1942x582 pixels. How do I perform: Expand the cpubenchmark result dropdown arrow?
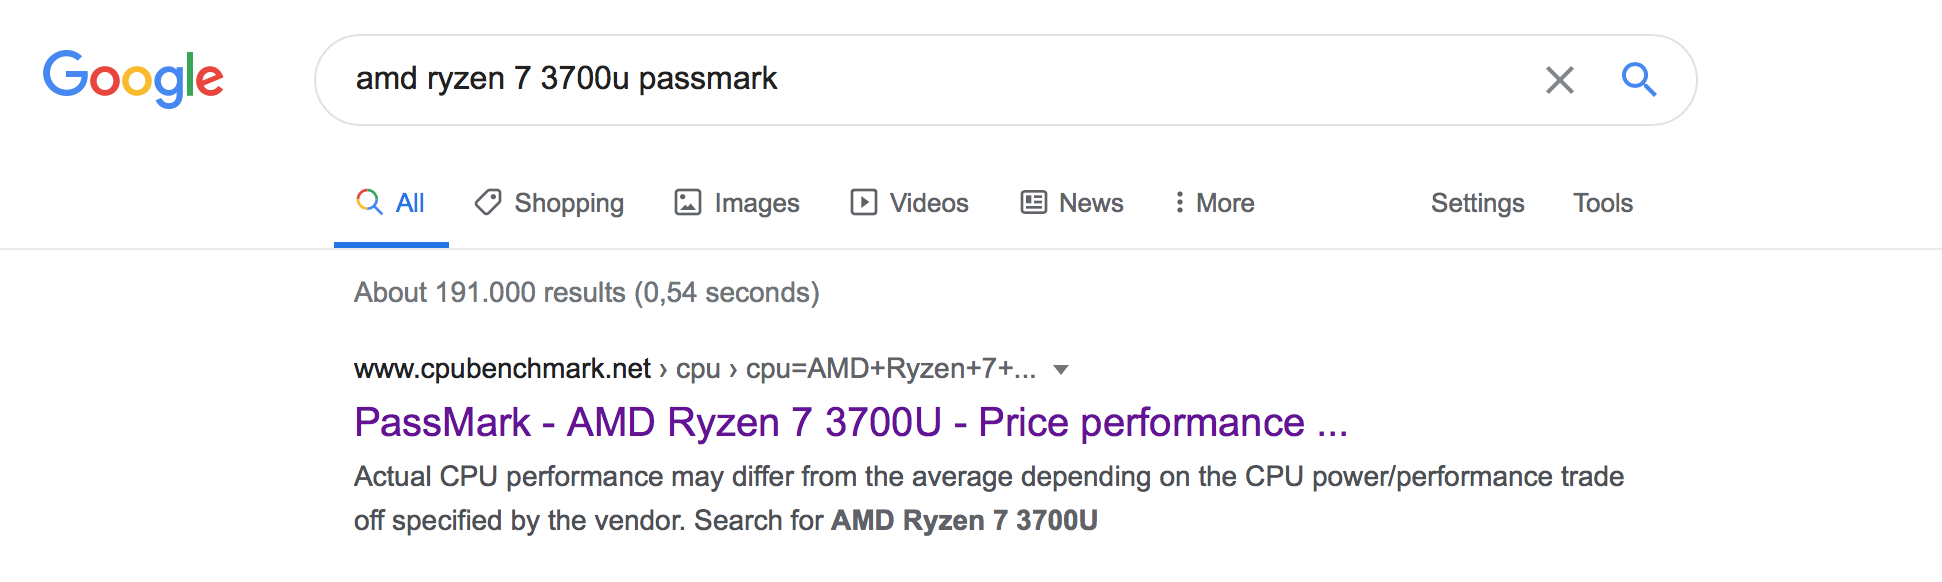pyautogui.click(x=1061, y=370)
